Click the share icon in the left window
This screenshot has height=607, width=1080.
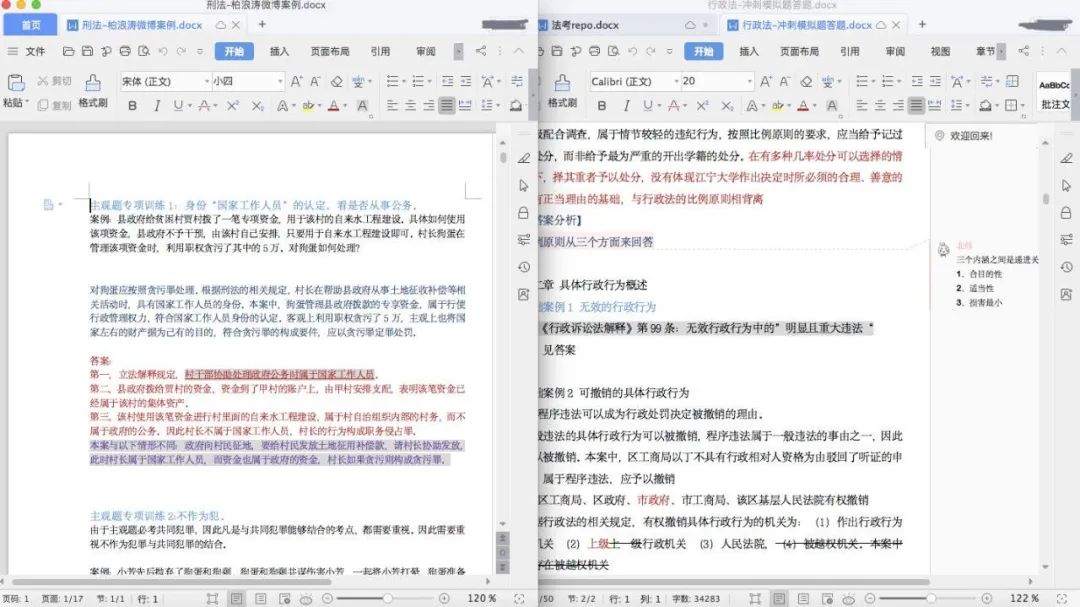(481, 51)
